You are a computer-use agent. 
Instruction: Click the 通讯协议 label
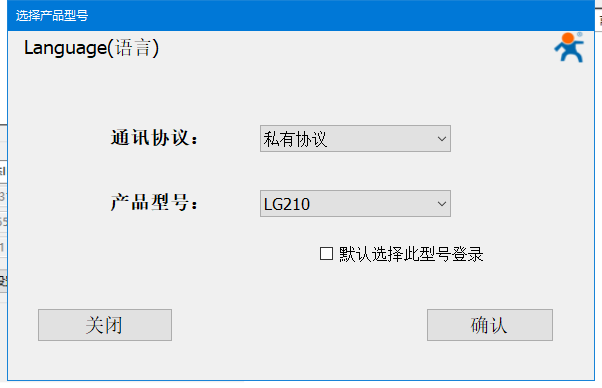point(154,138)
